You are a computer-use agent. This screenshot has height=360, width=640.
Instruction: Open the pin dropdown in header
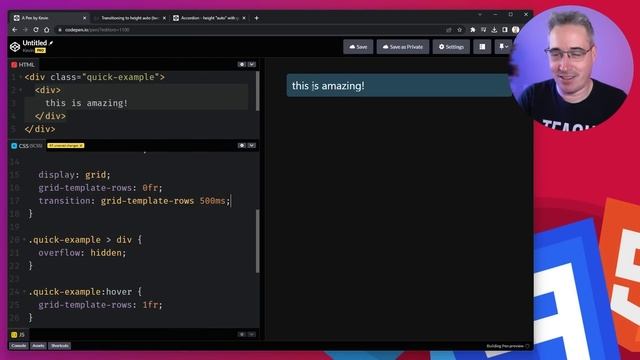coord(503,47)
